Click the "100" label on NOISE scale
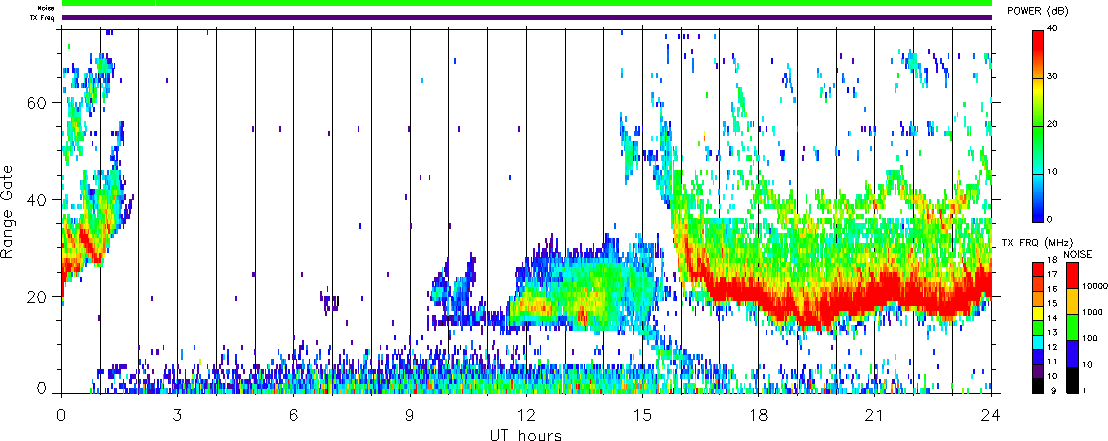This screenshot has height=441, width=1108. (x=1090, y=339)
